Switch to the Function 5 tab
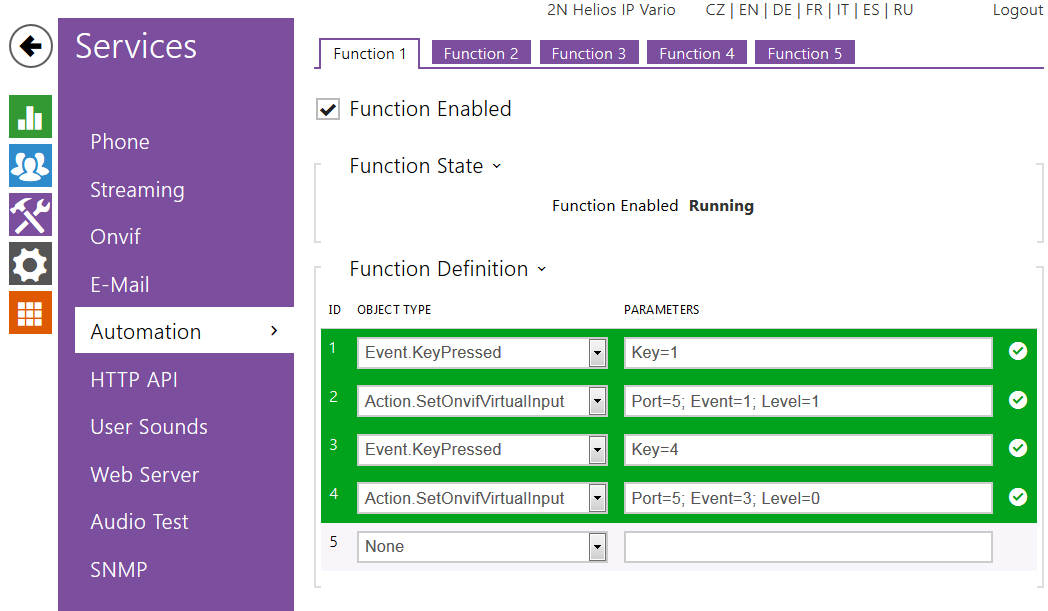The width and height of the screenshot is (1048, 611). (x=804, y=54)
